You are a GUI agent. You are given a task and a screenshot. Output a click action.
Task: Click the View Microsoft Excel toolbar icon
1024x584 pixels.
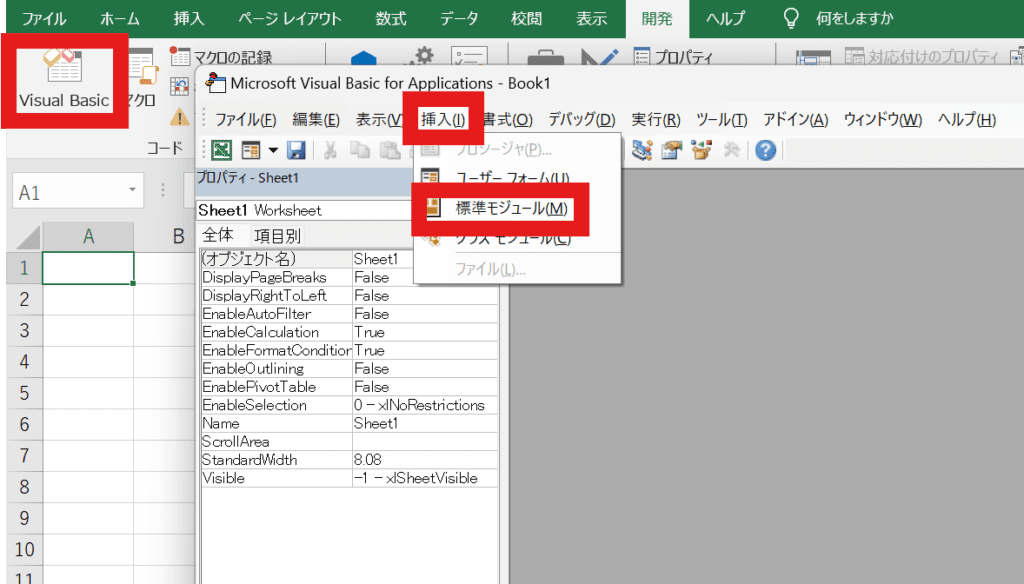pyautogui.click(x=222, y=150)
